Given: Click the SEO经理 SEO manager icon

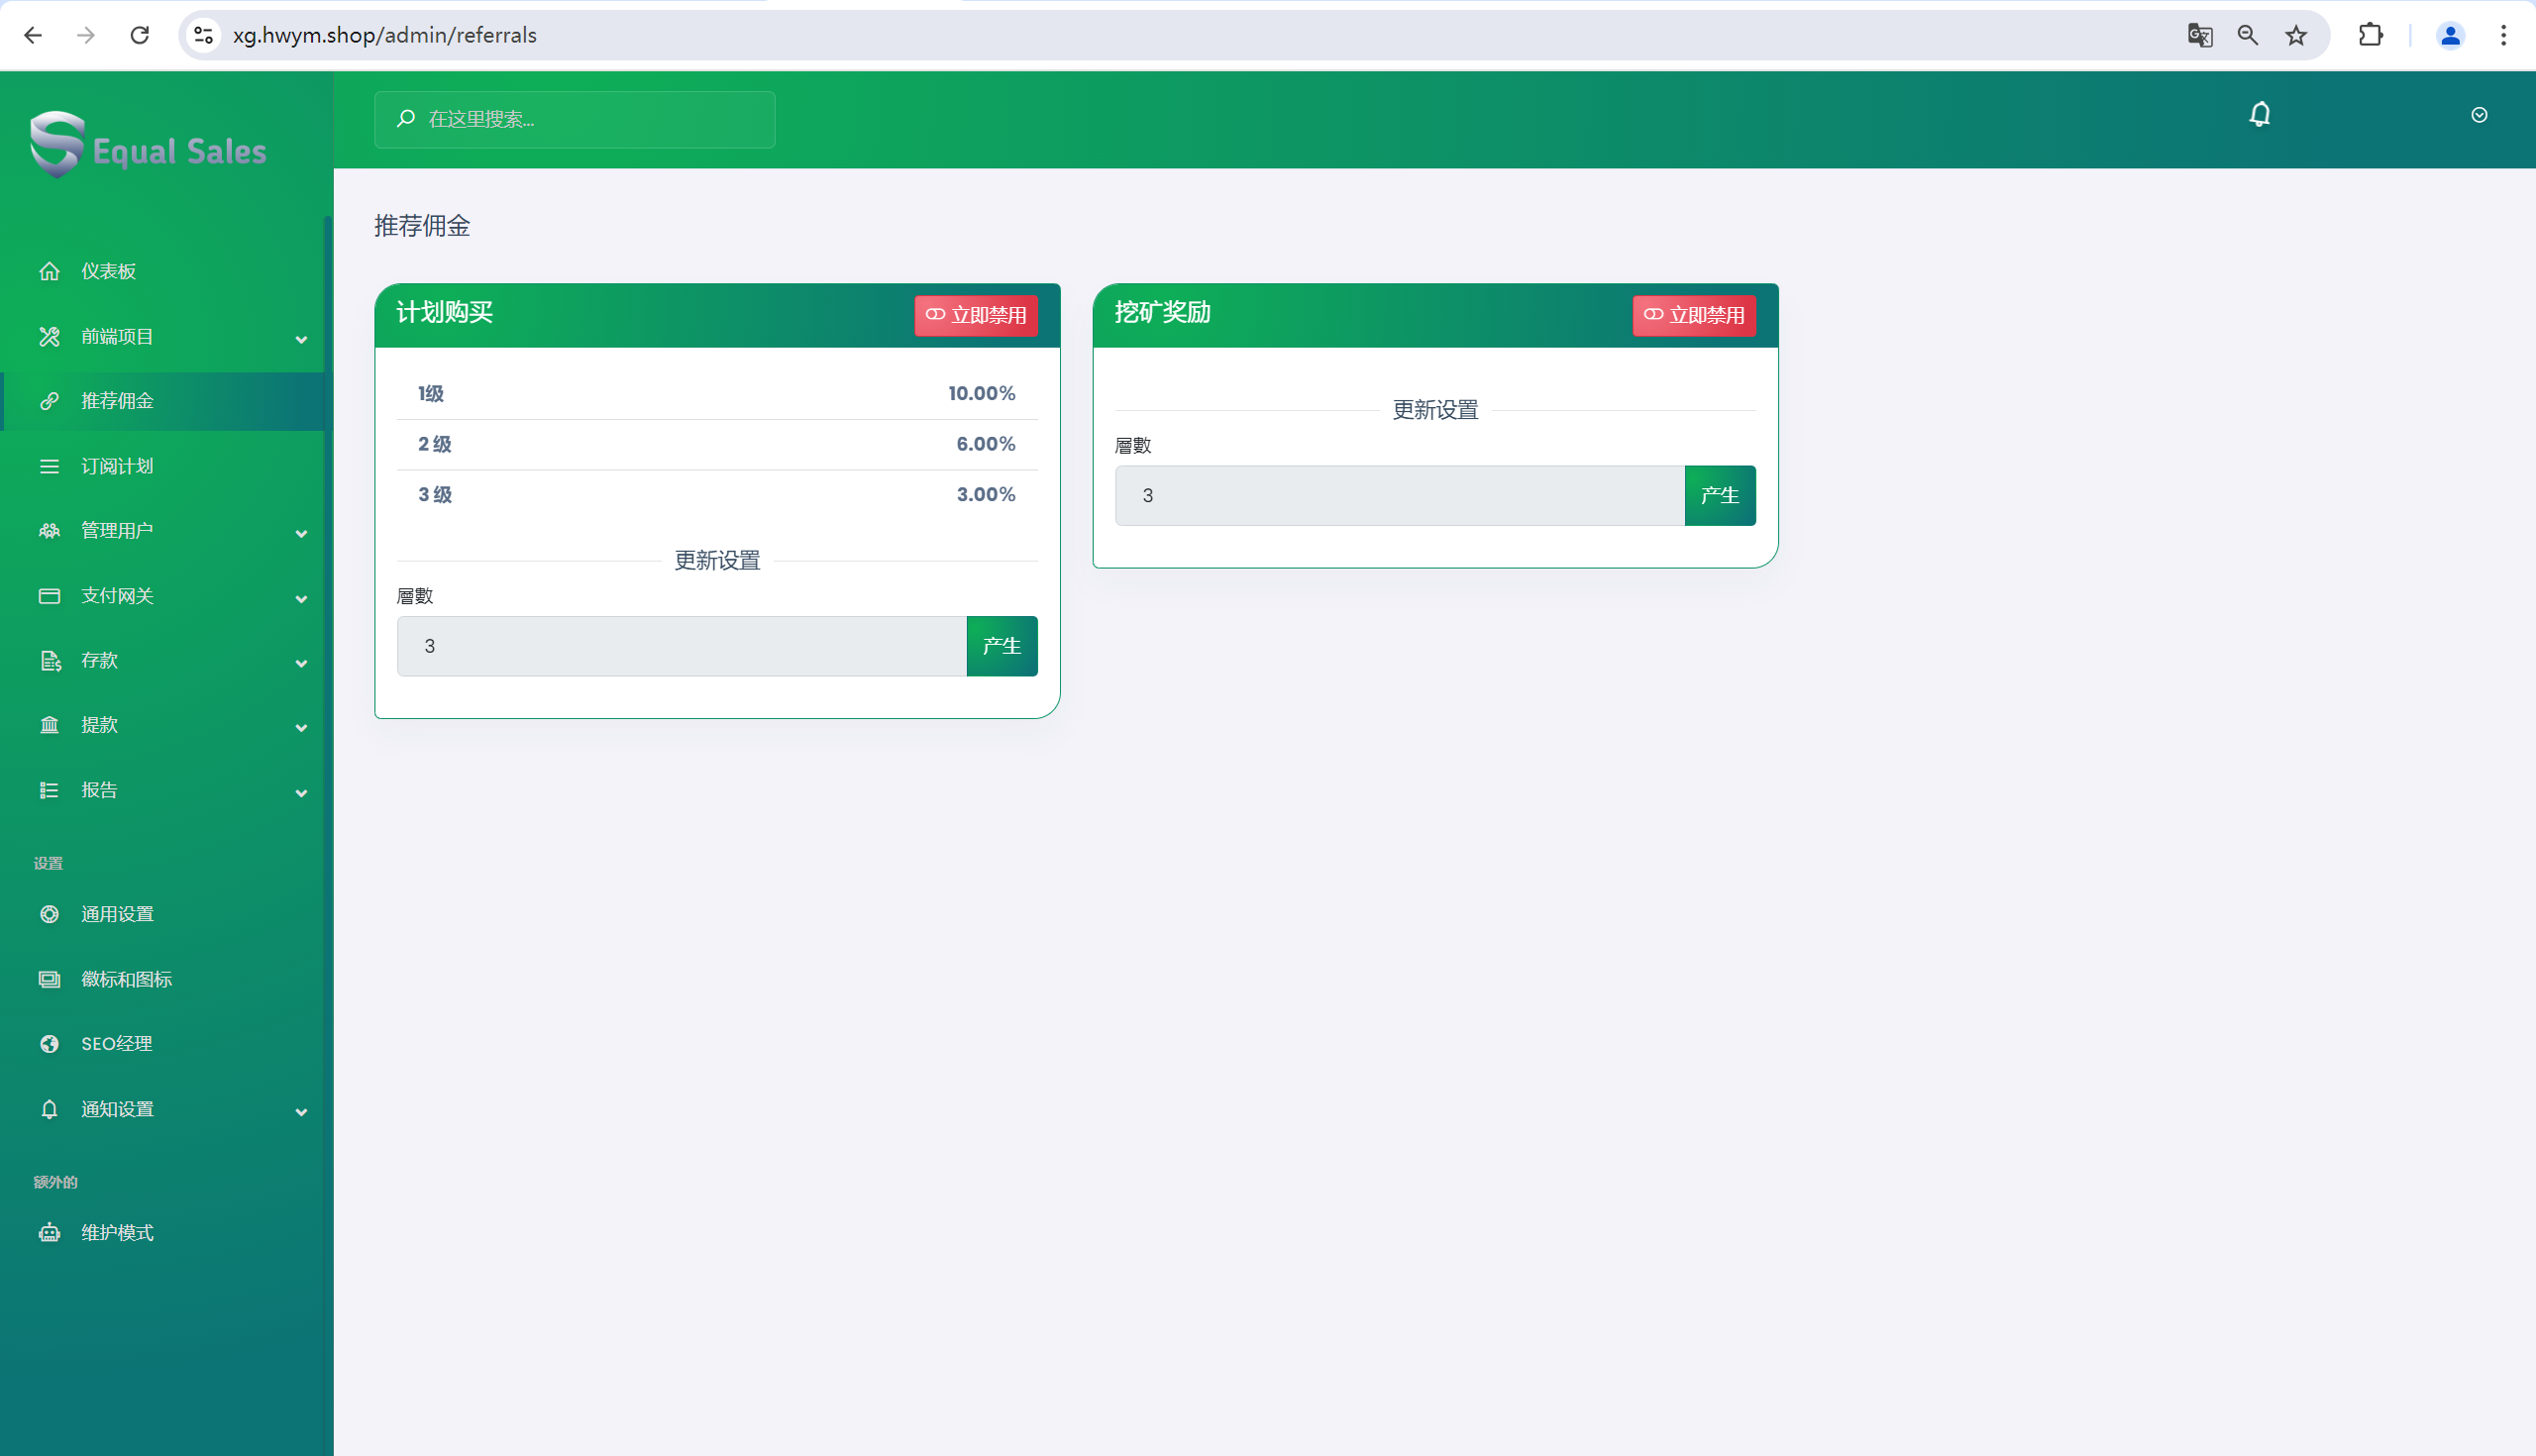Looking at the screenshot, I should pyautogui.click(x=49, y=1043).
